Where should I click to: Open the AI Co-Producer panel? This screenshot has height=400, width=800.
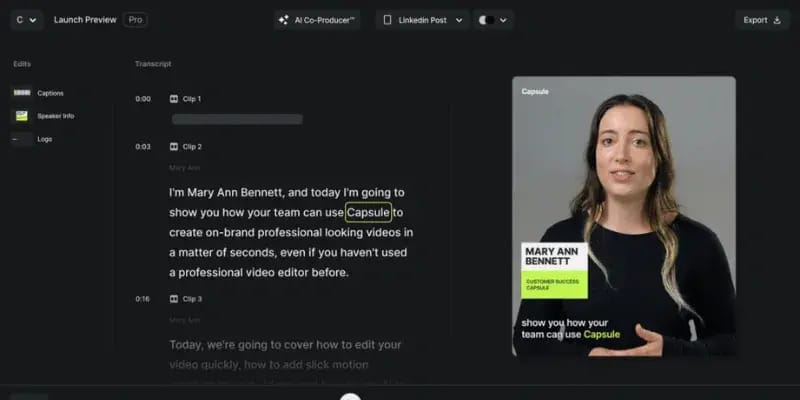pos(317,20)
